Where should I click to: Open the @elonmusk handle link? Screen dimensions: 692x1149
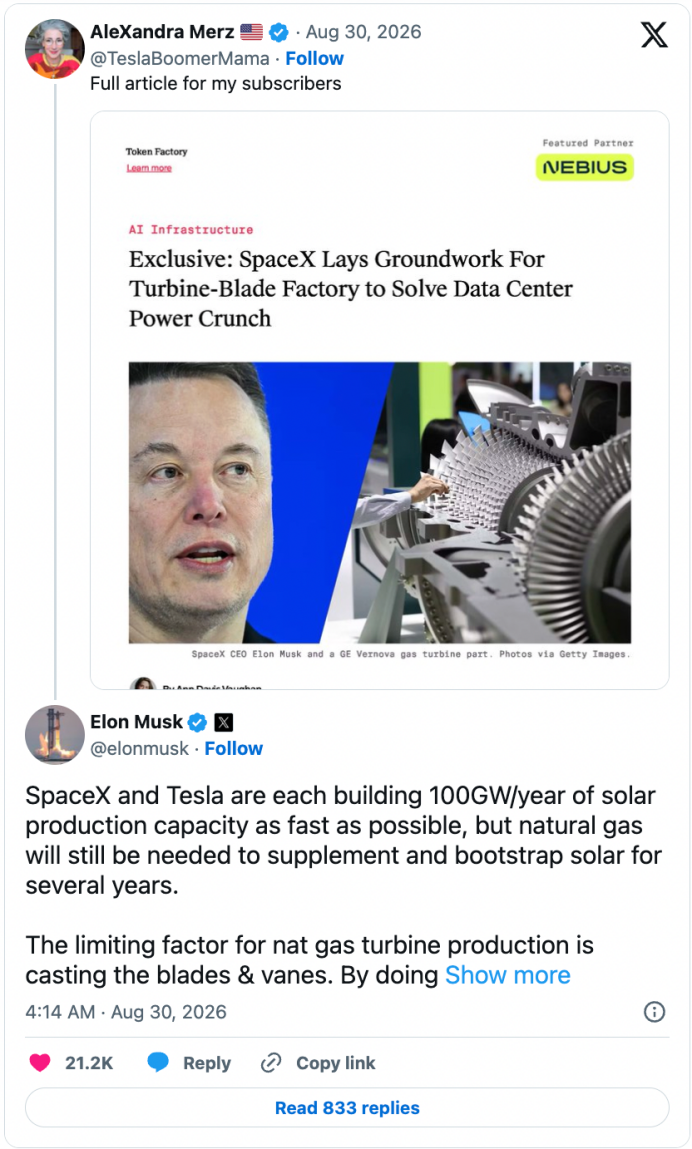[x=139, y=749]
